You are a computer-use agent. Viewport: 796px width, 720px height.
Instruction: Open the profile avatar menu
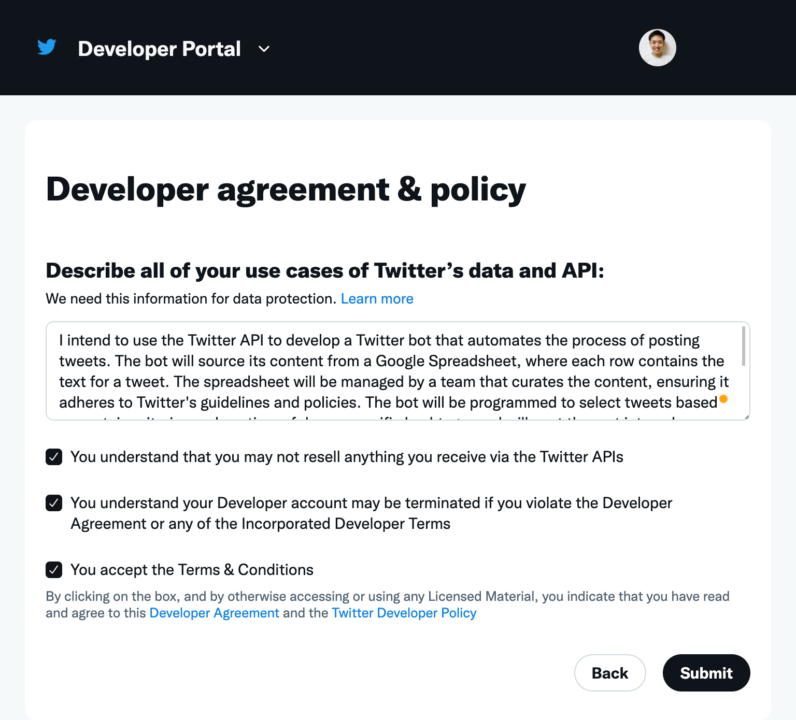point(657,48)
